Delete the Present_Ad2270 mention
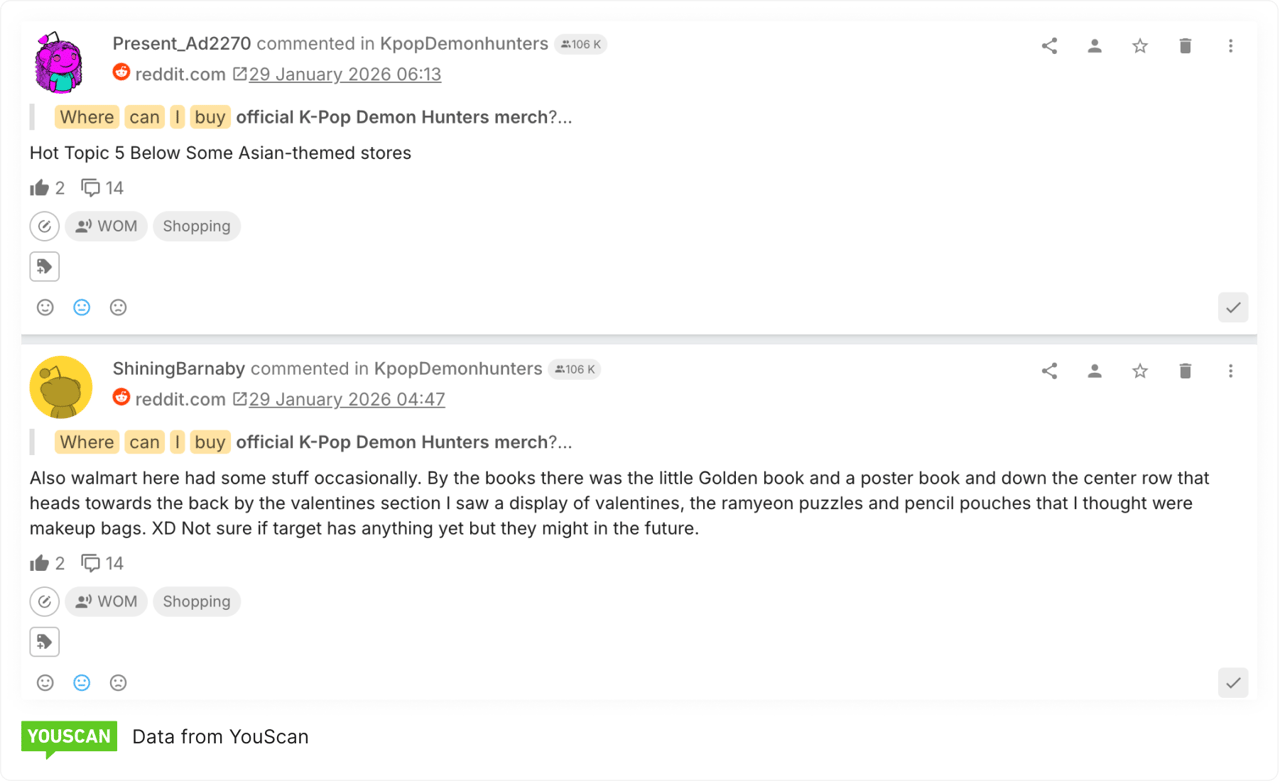This screenshot has width=1280, height=781. click(x=1185, y=45)
